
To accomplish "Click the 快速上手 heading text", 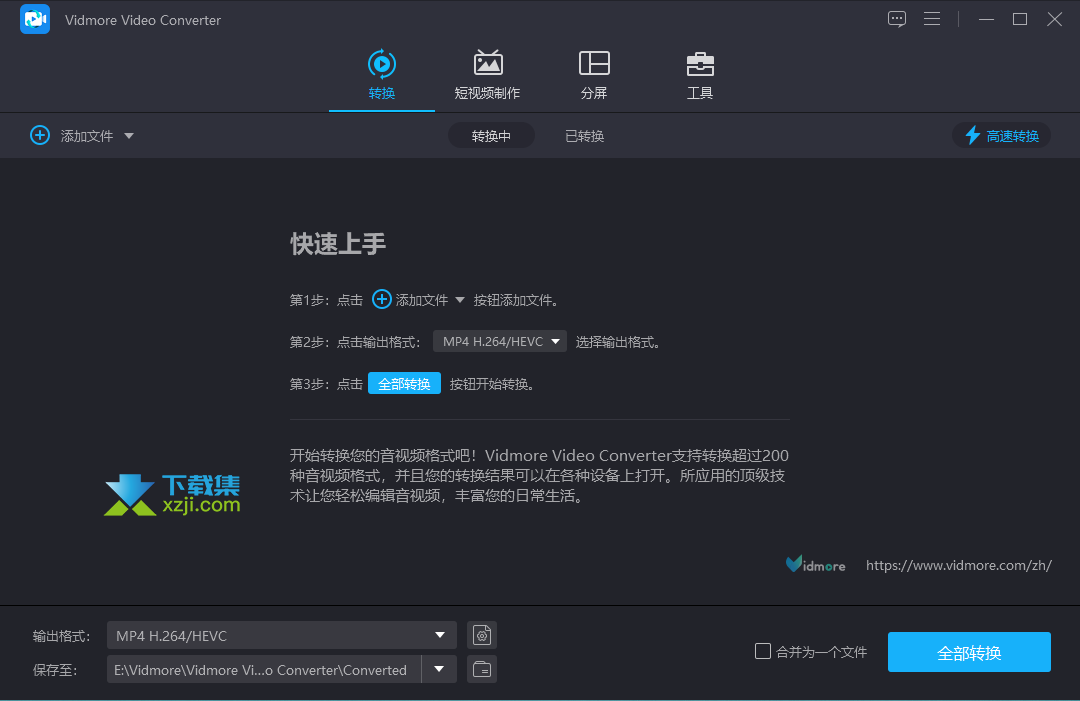I will click(338, 244).
